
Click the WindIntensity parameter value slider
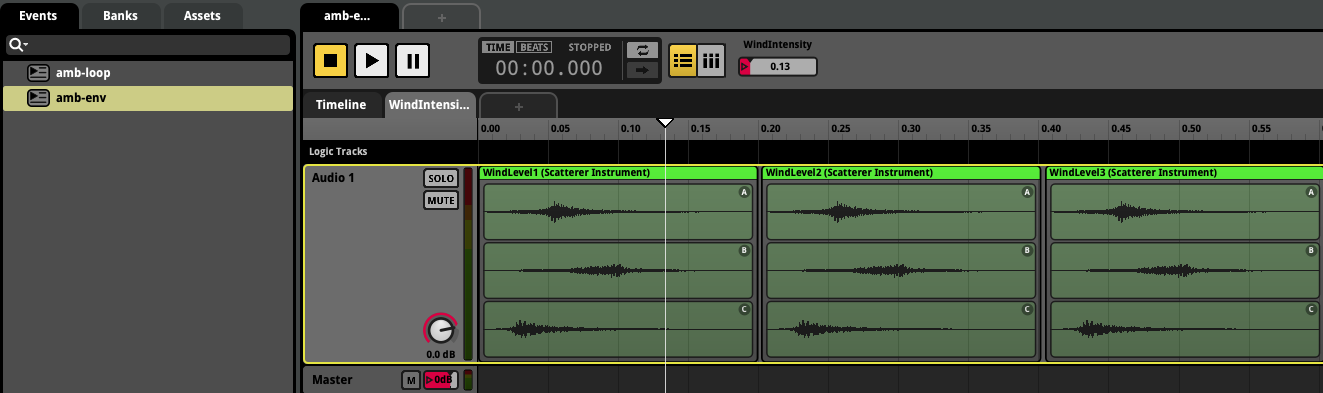[x=778, y=67]
